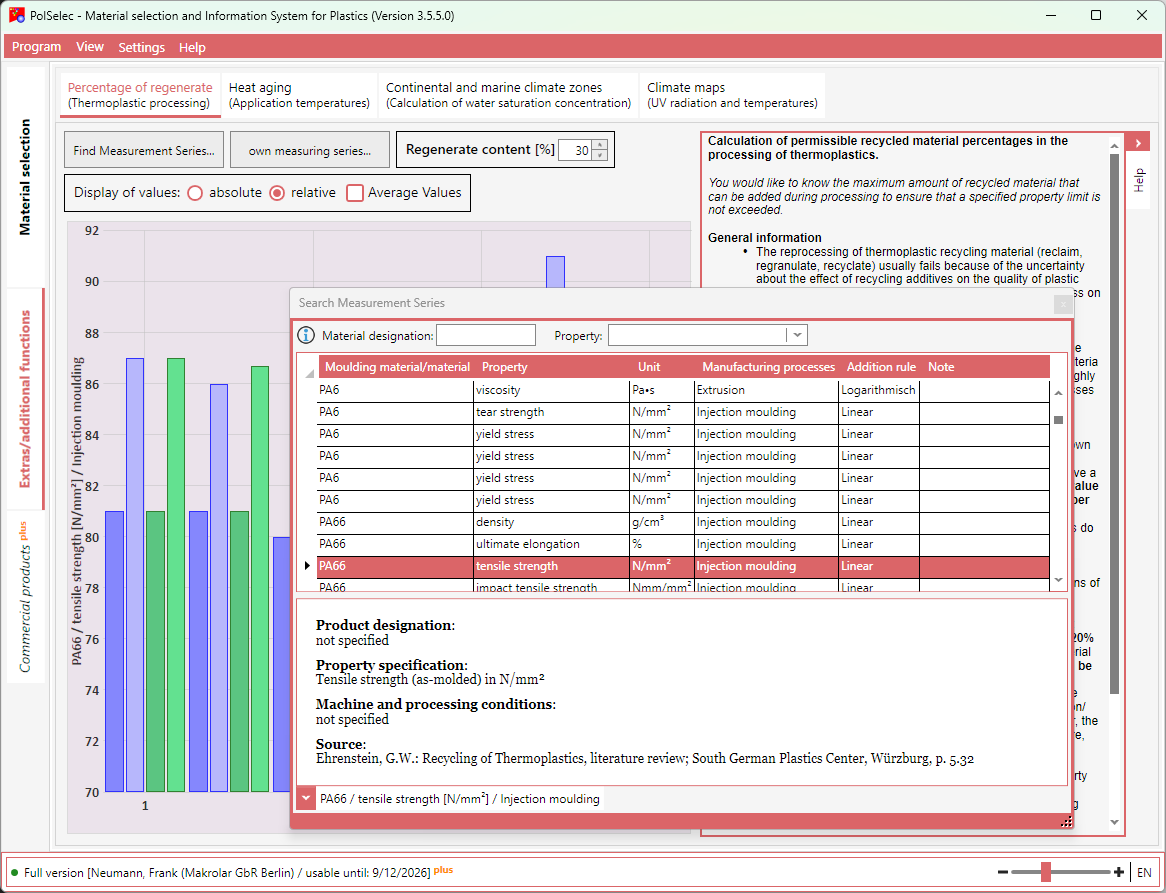Click the Addition rule column header
The width and height of the screenshot is (1166, 893).
click(880, 367)
